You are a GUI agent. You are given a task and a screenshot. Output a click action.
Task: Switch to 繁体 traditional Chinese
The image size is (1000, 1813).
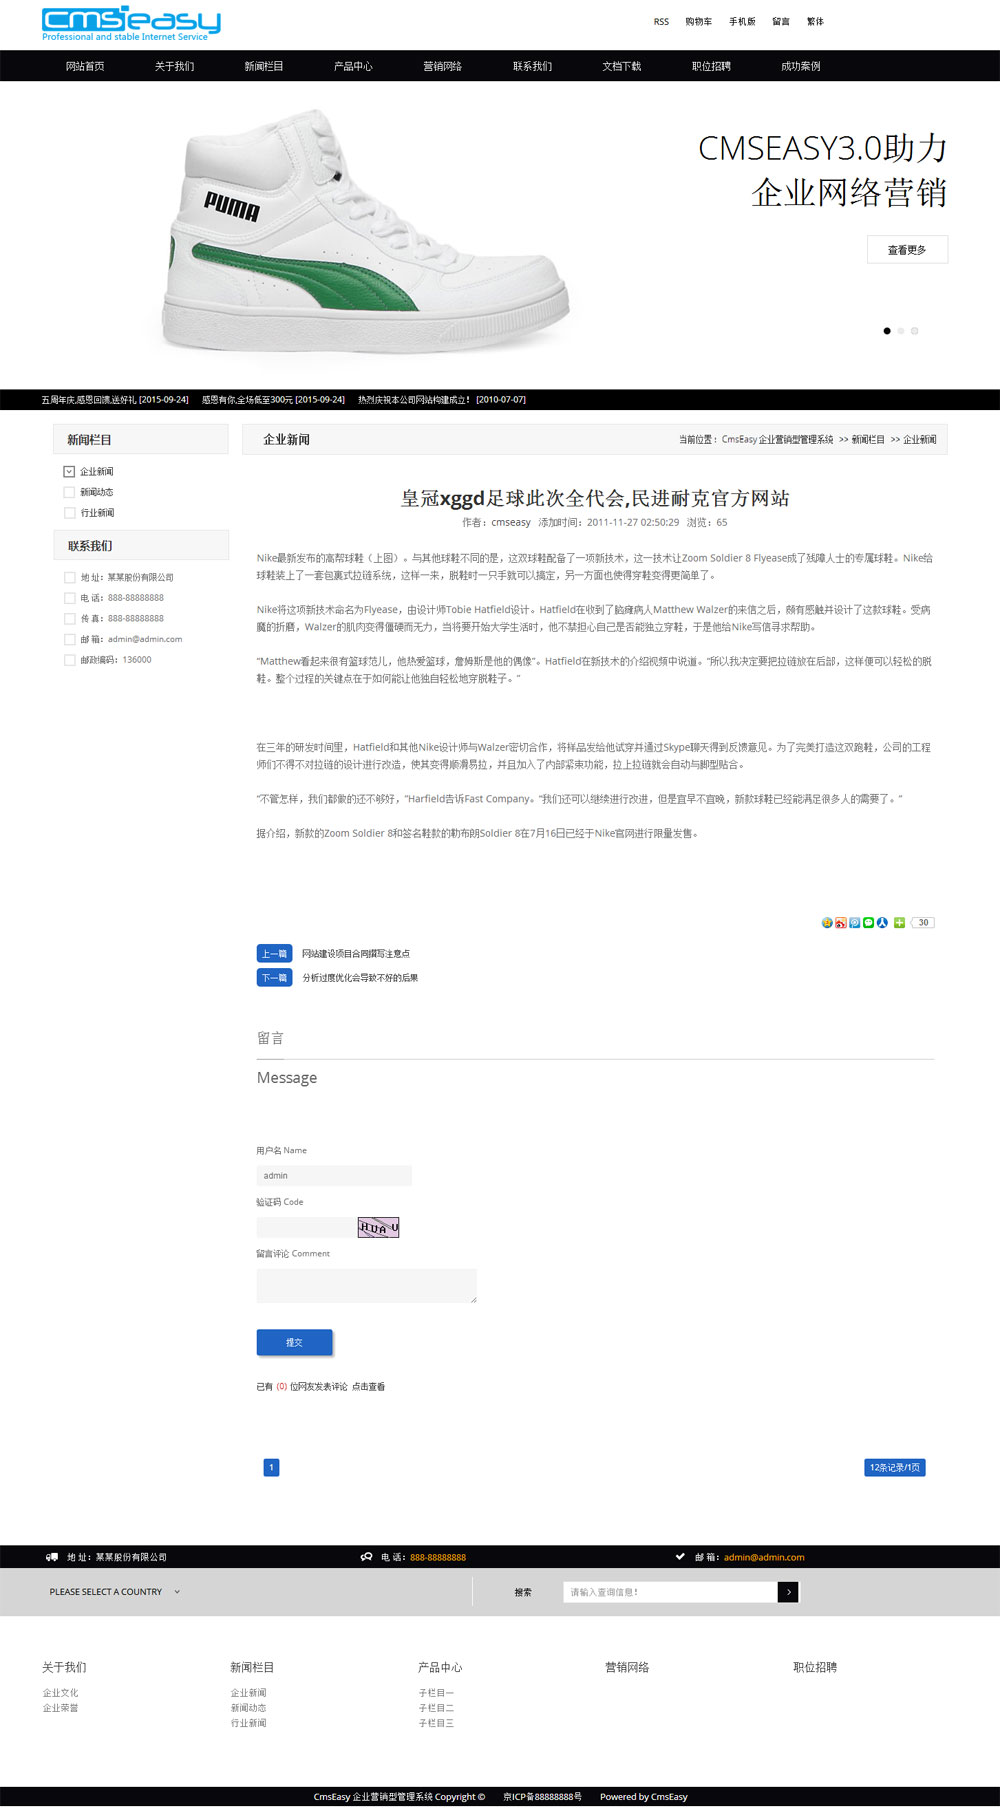pos(815,22)
